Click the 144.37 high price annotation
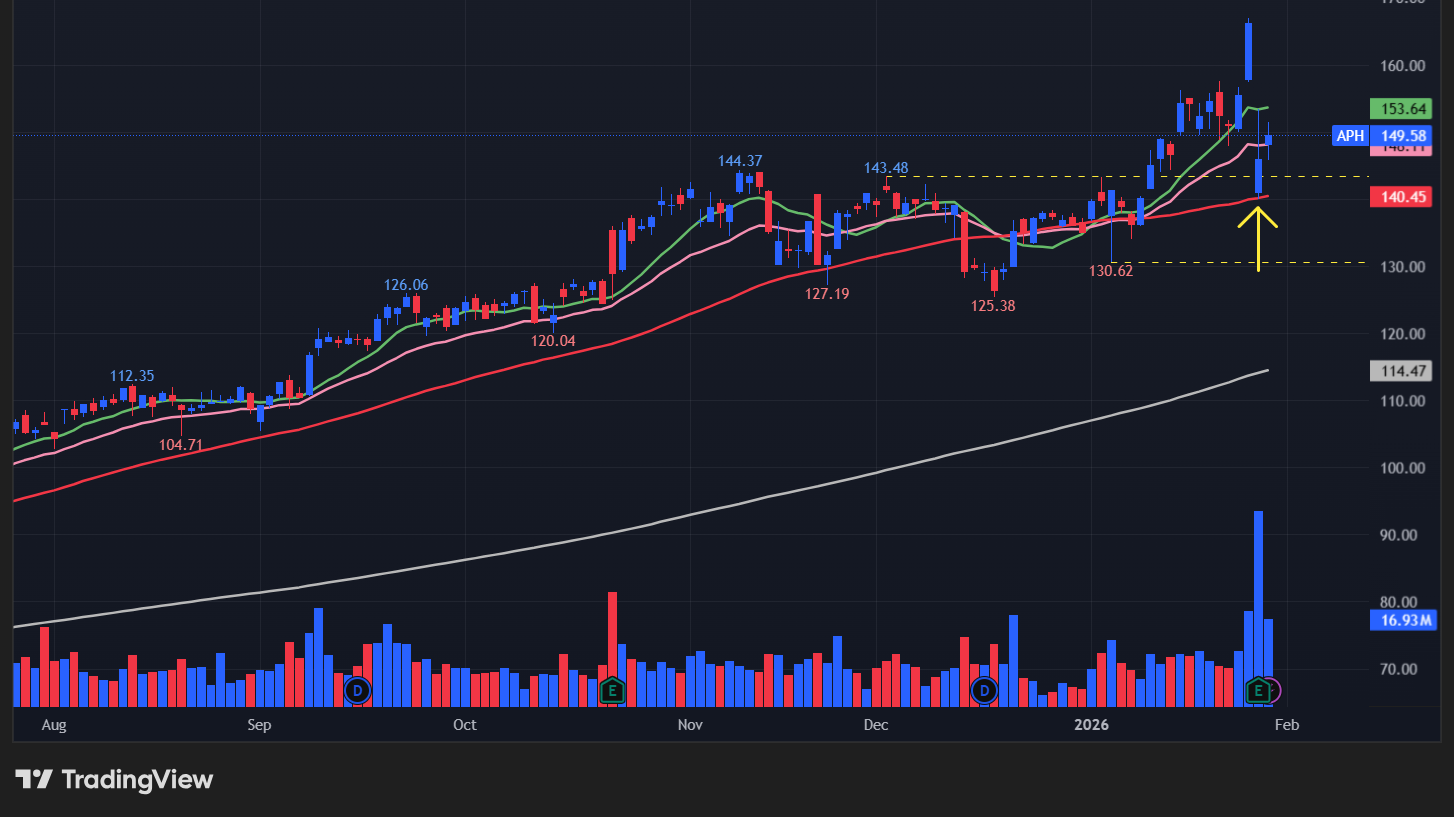The width and height of the screenshot is (1454, 817). tap(740, 161)
